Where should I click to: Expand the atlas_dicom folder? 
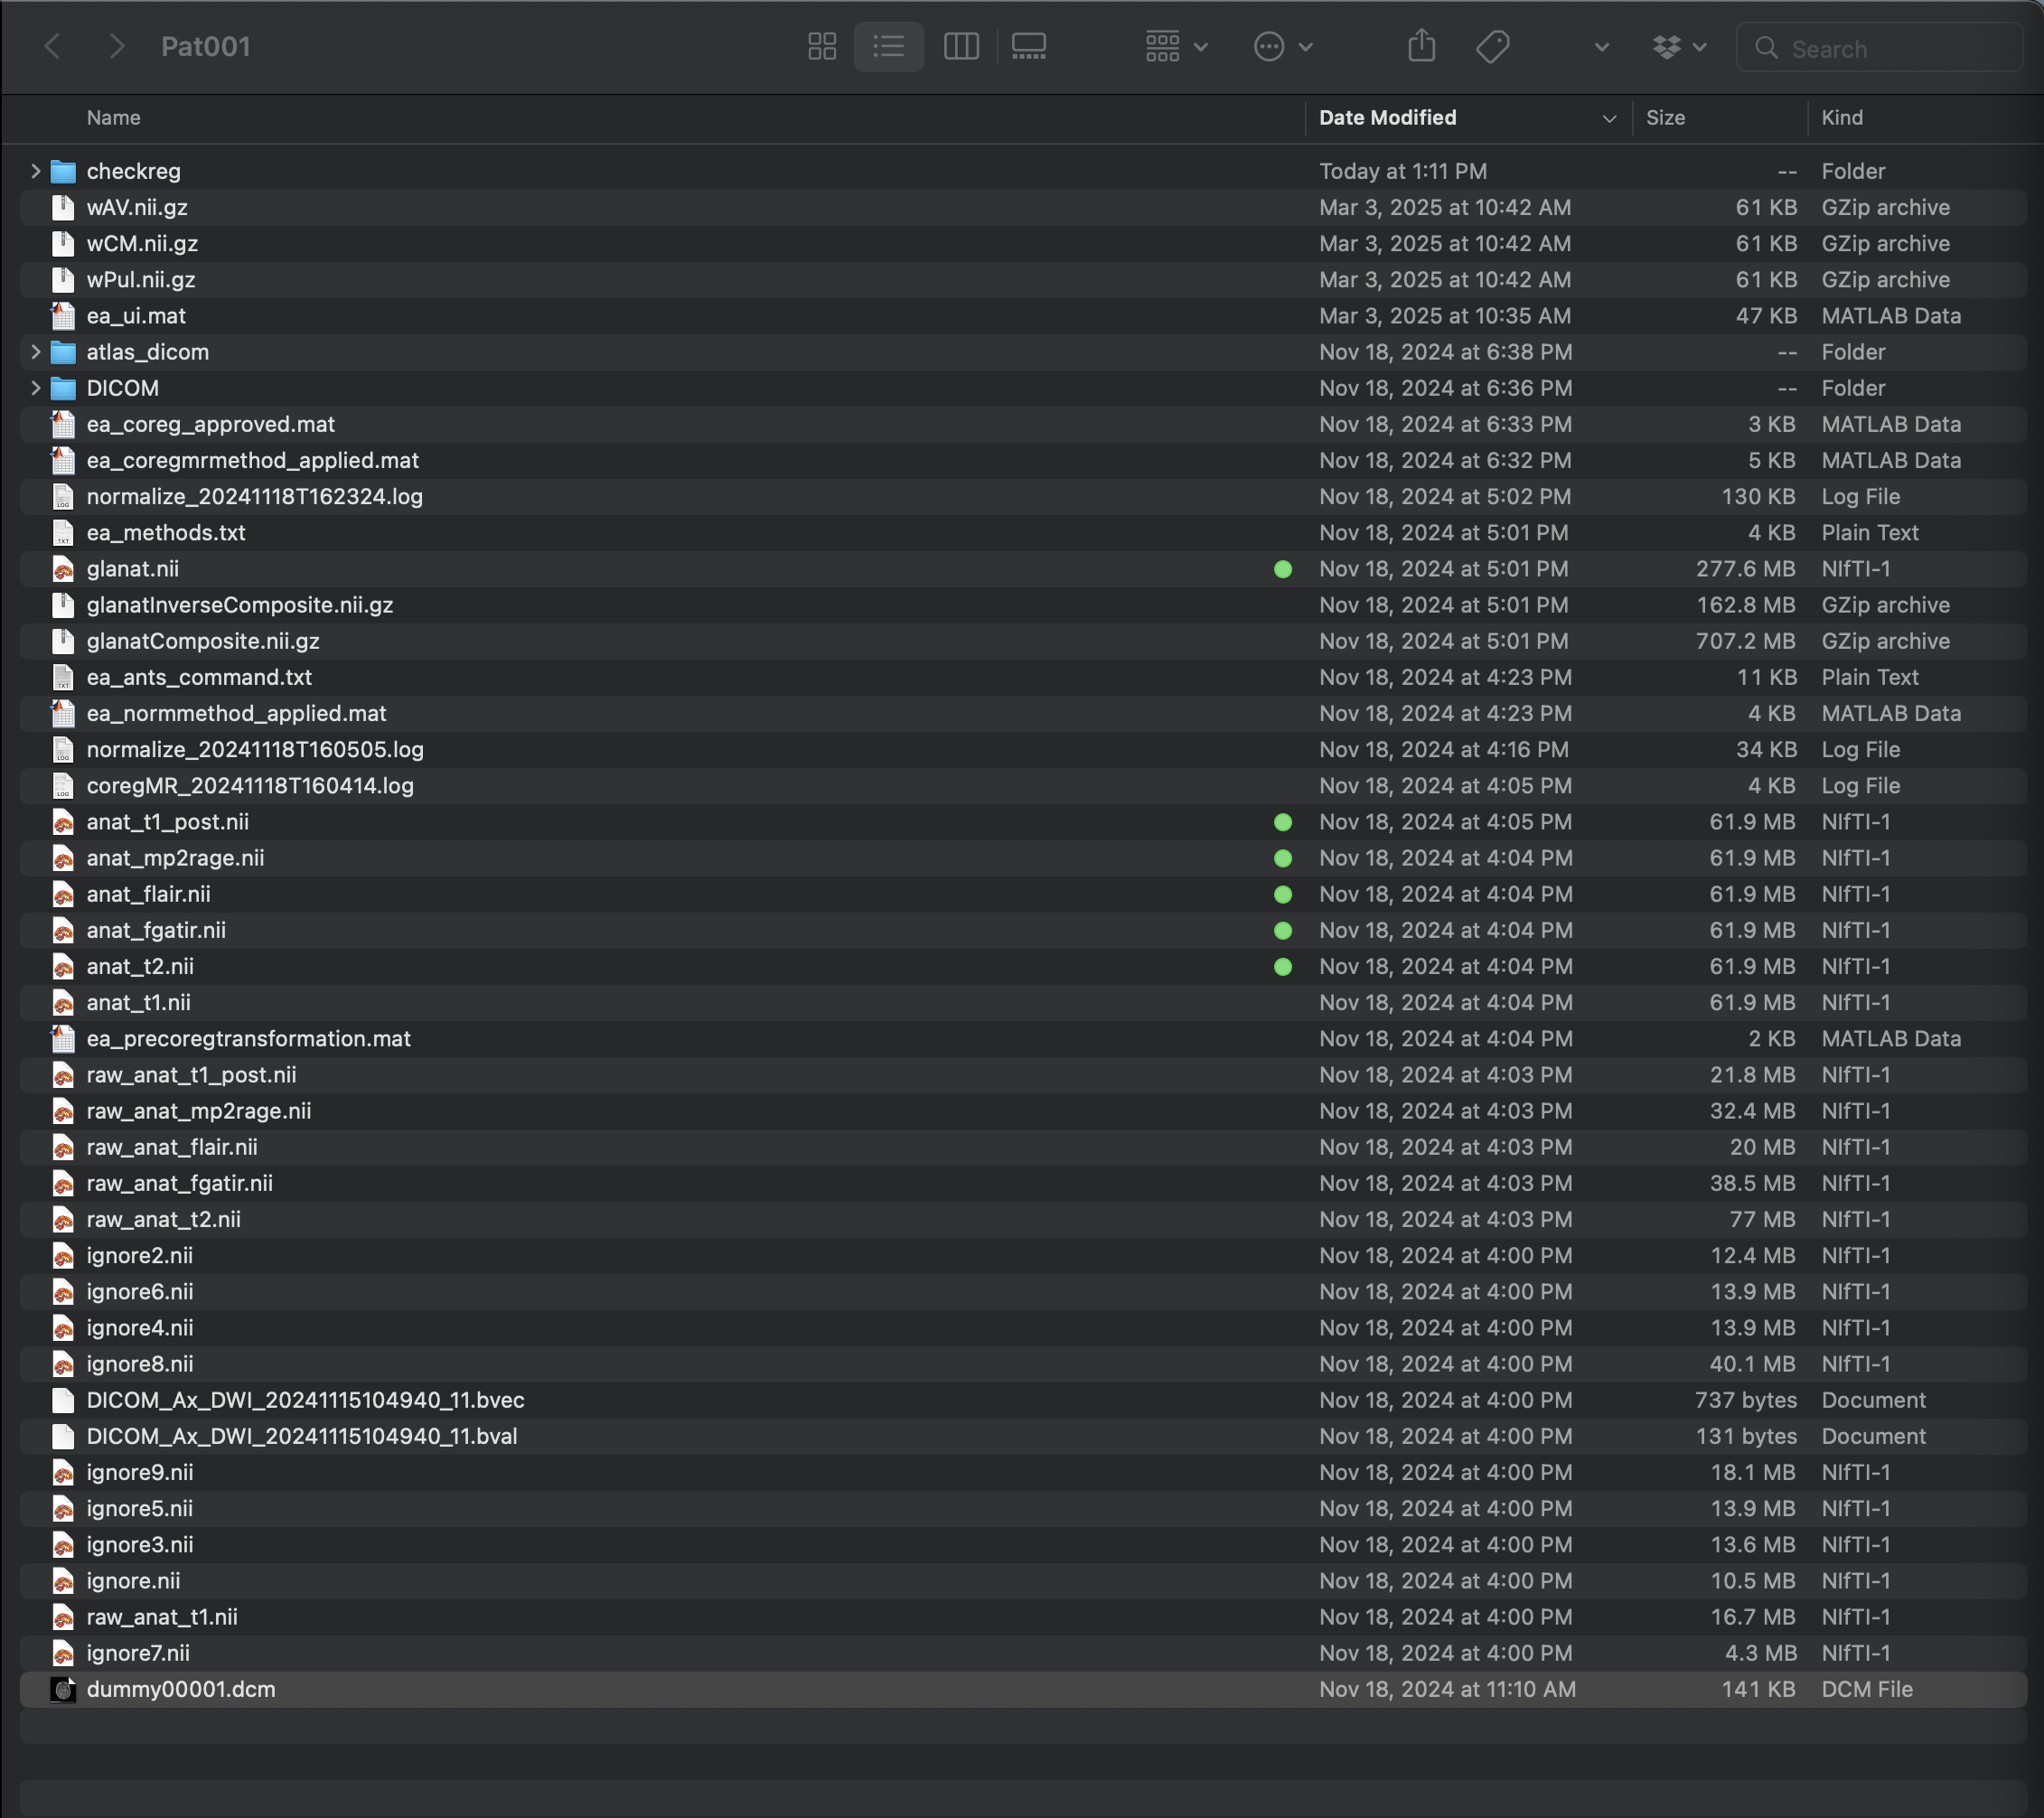click(36, 352)
